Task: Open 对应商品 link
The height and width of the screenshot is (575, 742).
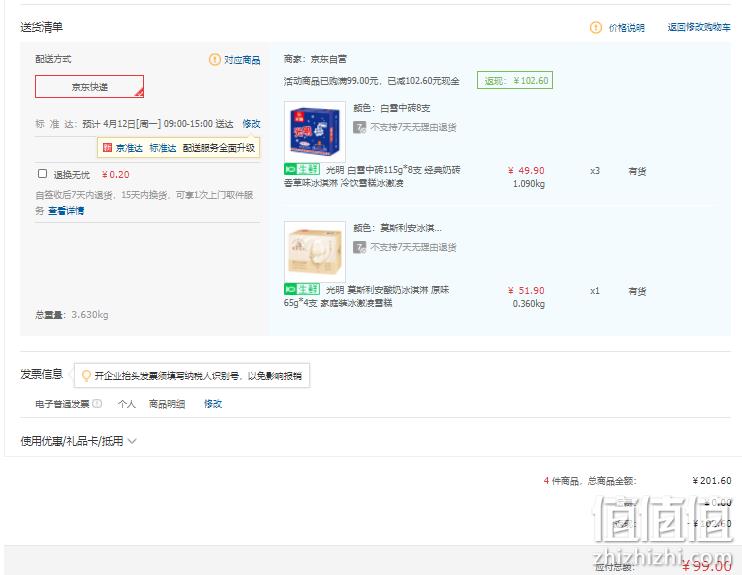Action: [x=242, y=60]
